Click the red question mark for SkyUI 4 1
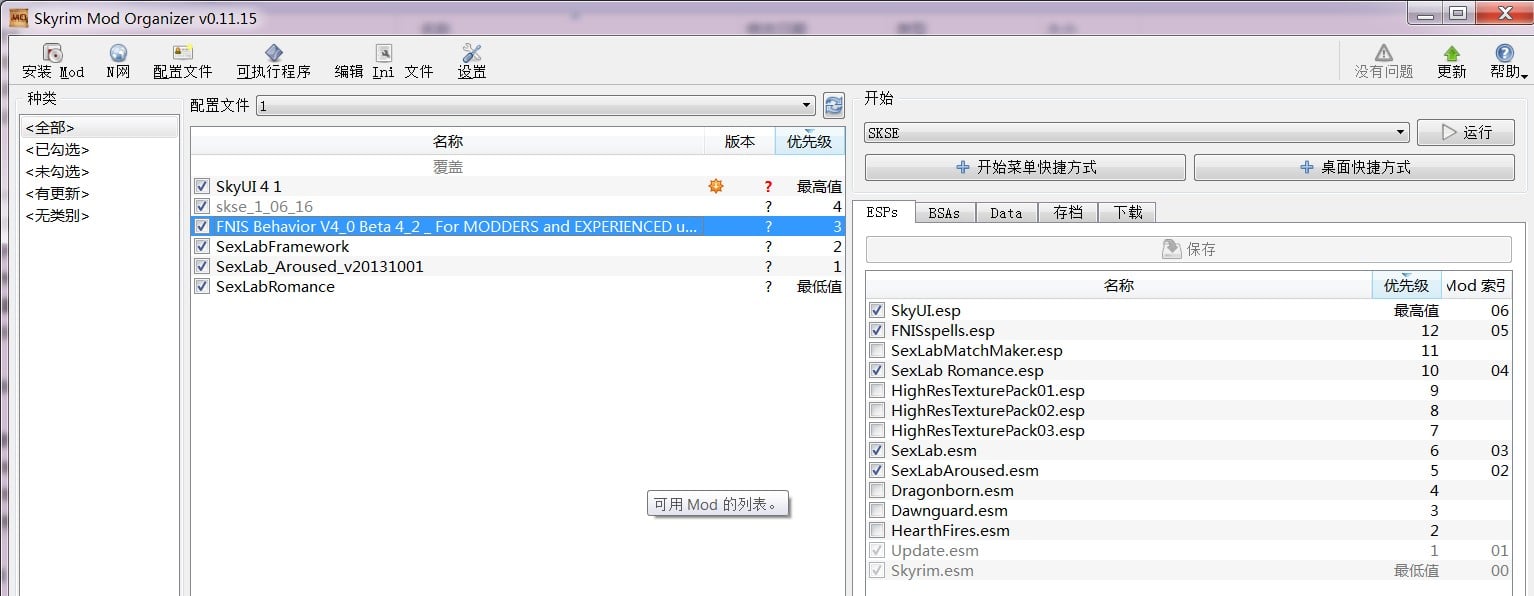Screen dimensions: 1534x596 click(768, 186)
